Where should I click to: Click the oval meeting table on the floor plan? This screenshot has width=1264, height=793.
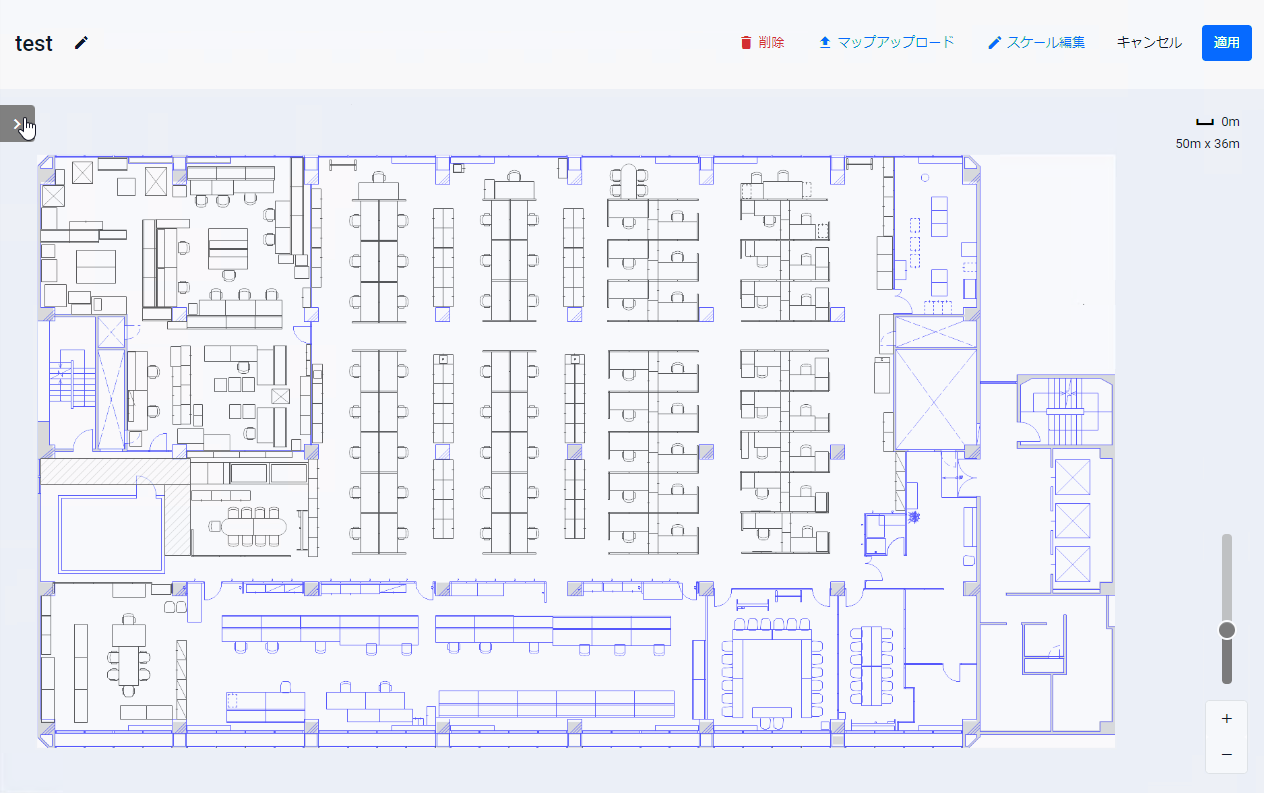[254, 525]
